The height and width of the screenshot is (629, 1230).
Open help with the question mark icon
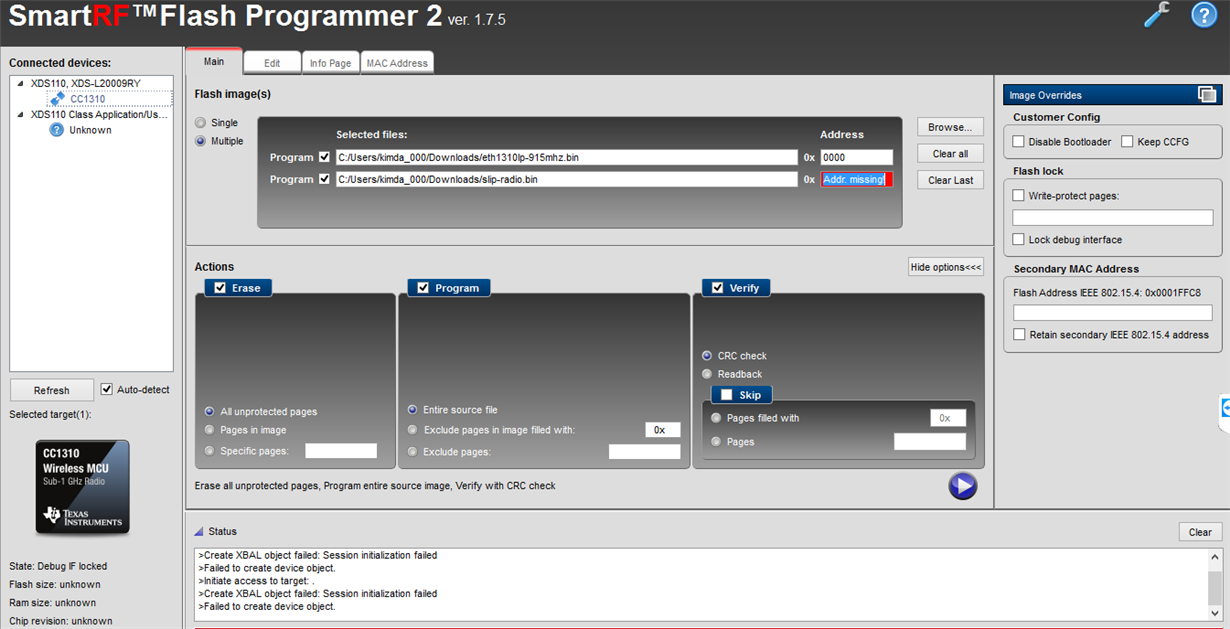tap(1204, 15)
